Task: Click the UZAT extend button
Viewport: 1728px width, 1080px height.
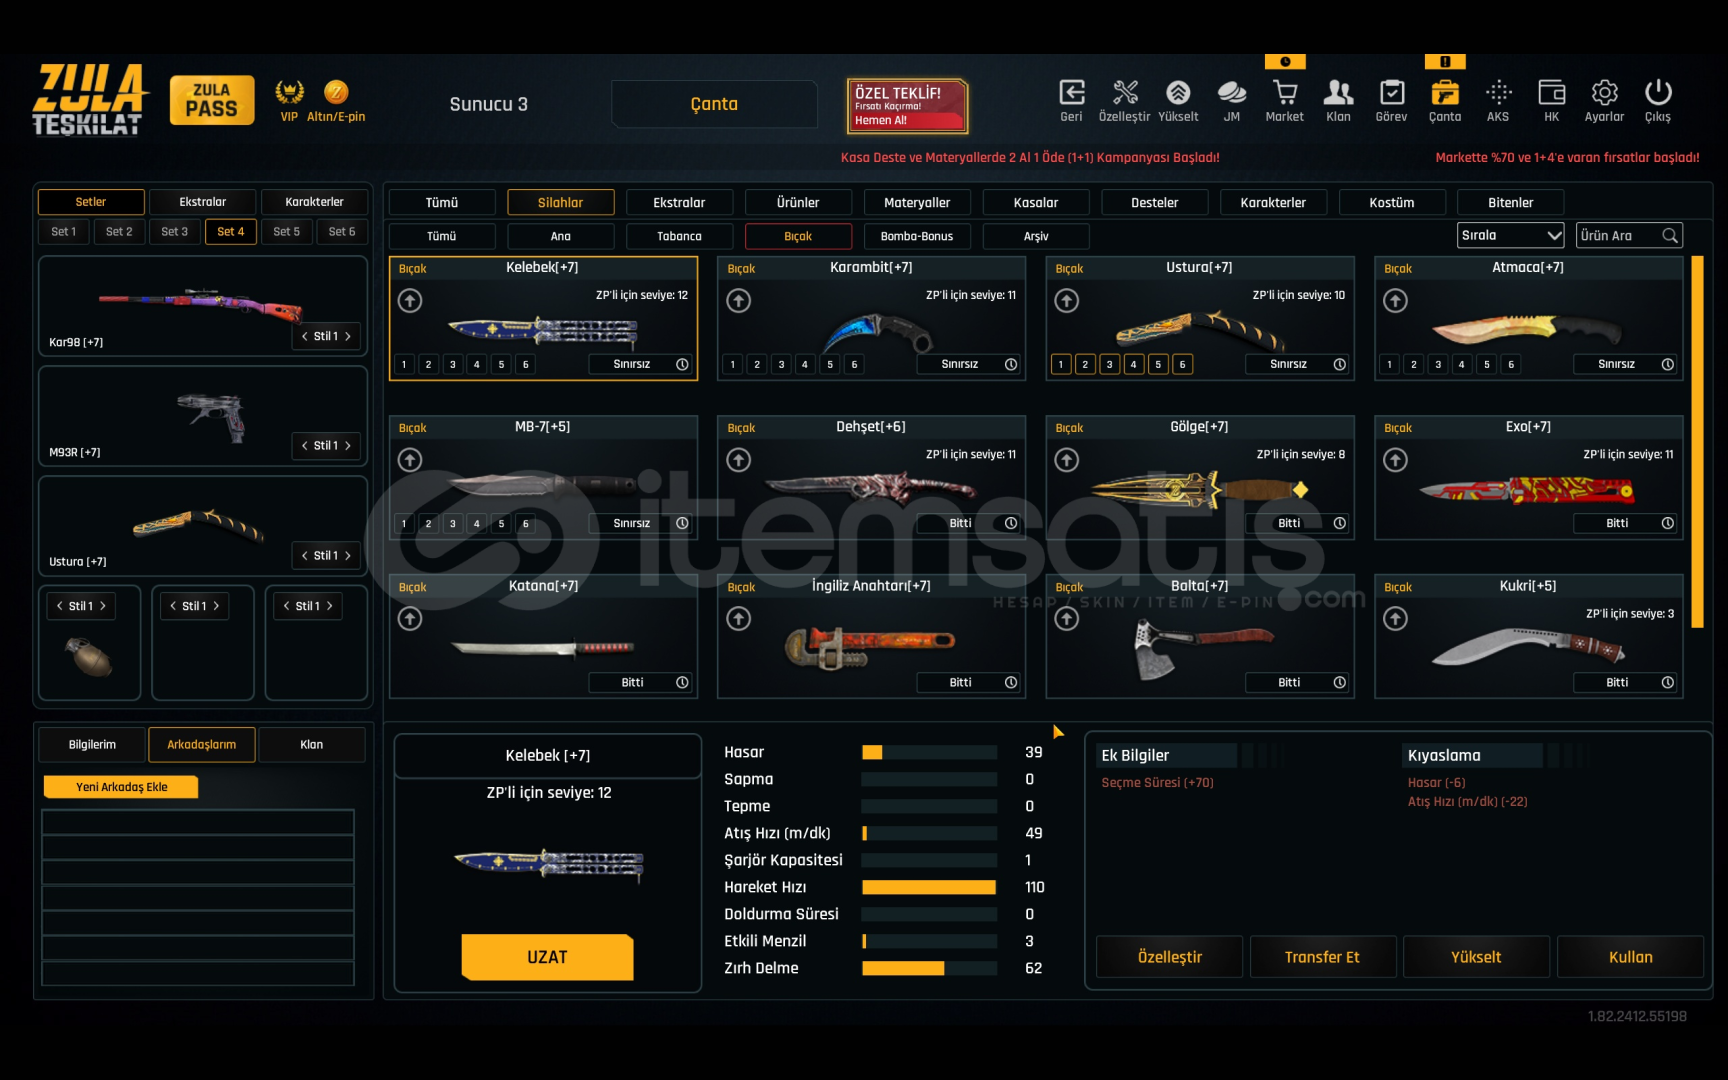Action: tap(547, 957)
